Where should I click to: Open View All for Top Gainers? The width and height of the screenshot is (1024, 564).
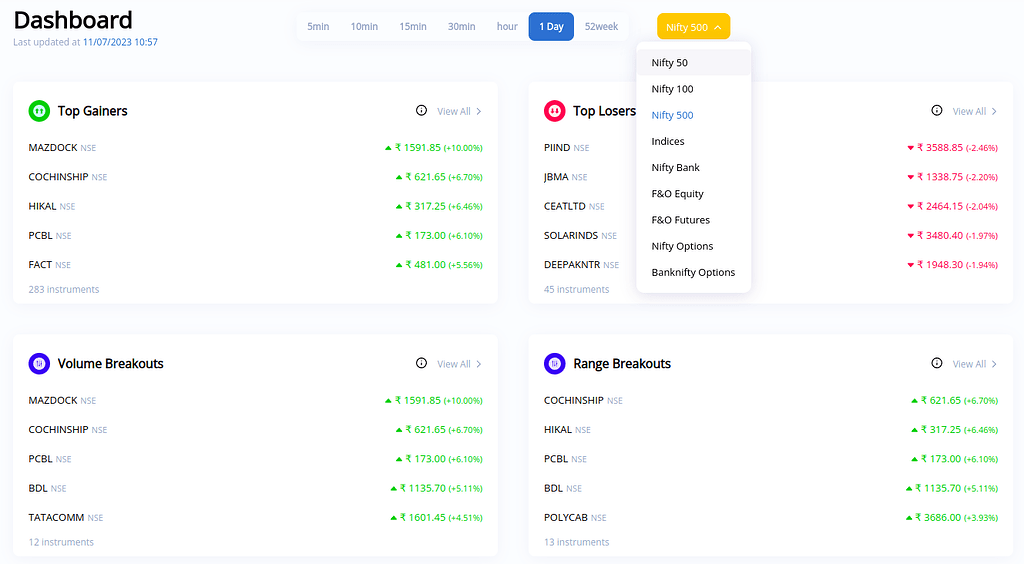click(x=459, y=112)
